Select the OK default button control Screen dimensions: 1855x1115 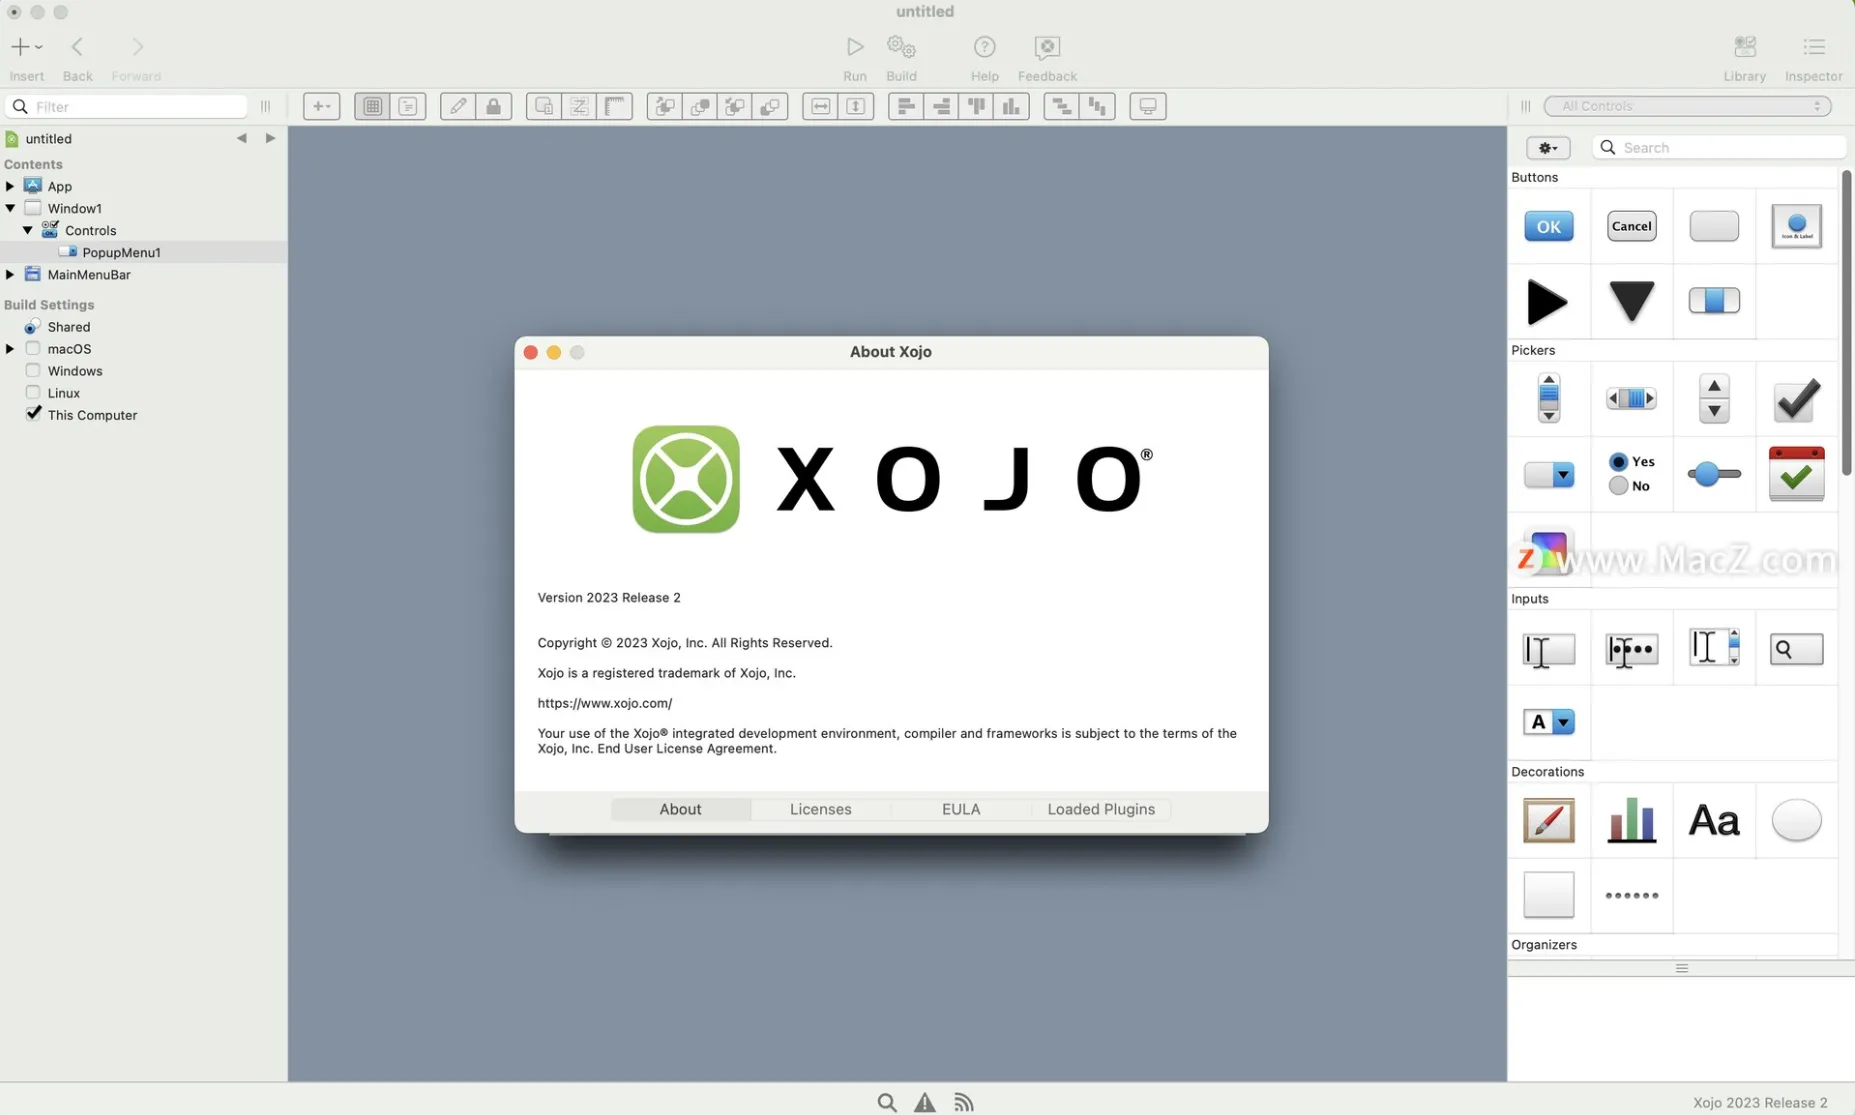(1548, 226)
